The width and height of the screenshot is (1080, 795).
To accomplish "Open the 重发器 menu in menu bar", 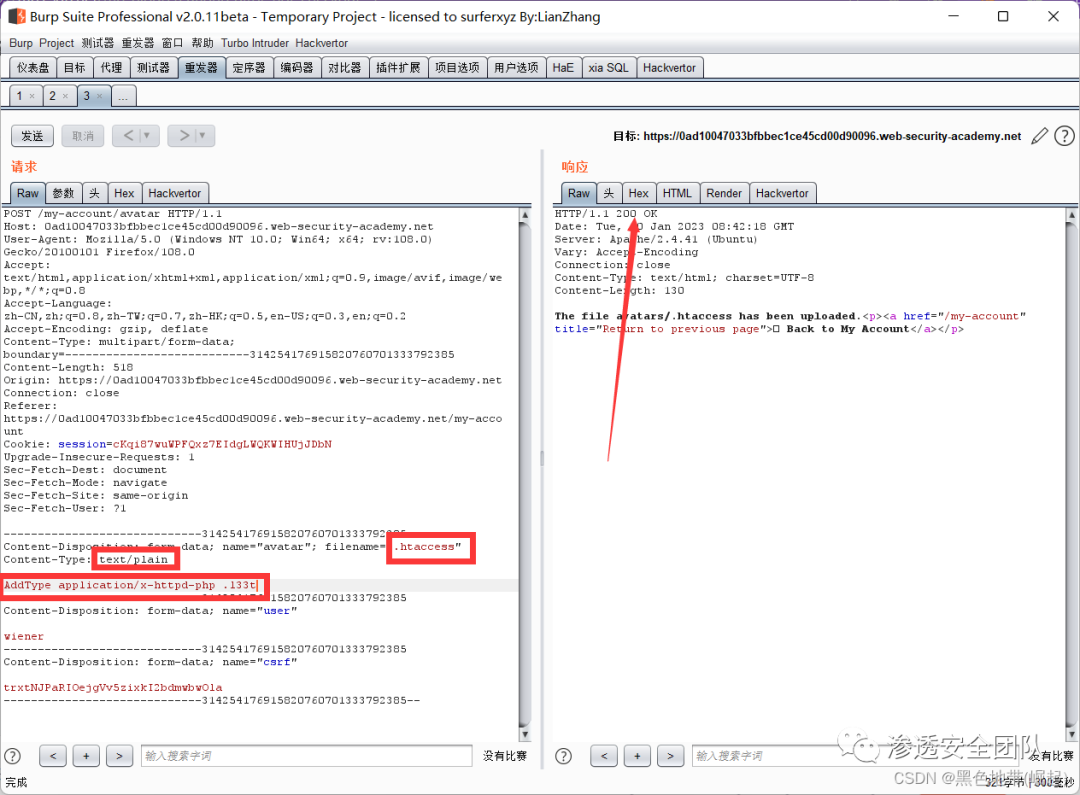I will [138, 43].
